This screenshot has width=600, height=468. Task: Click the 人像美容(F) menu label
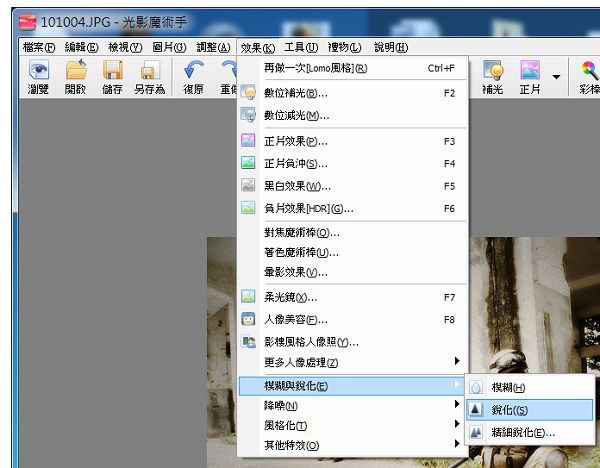[x=296, y=320]
